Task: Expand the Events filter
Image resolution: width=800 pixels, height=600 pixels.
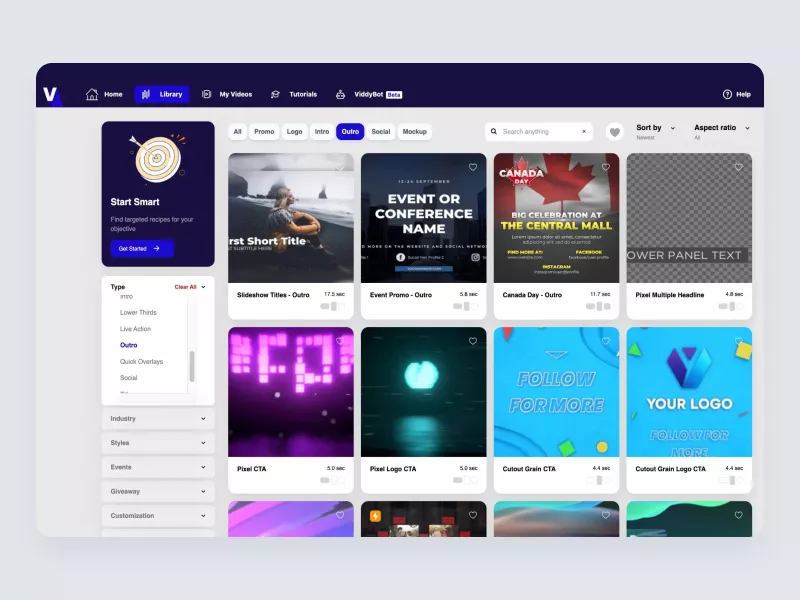Action: click(x=158, y=467)
